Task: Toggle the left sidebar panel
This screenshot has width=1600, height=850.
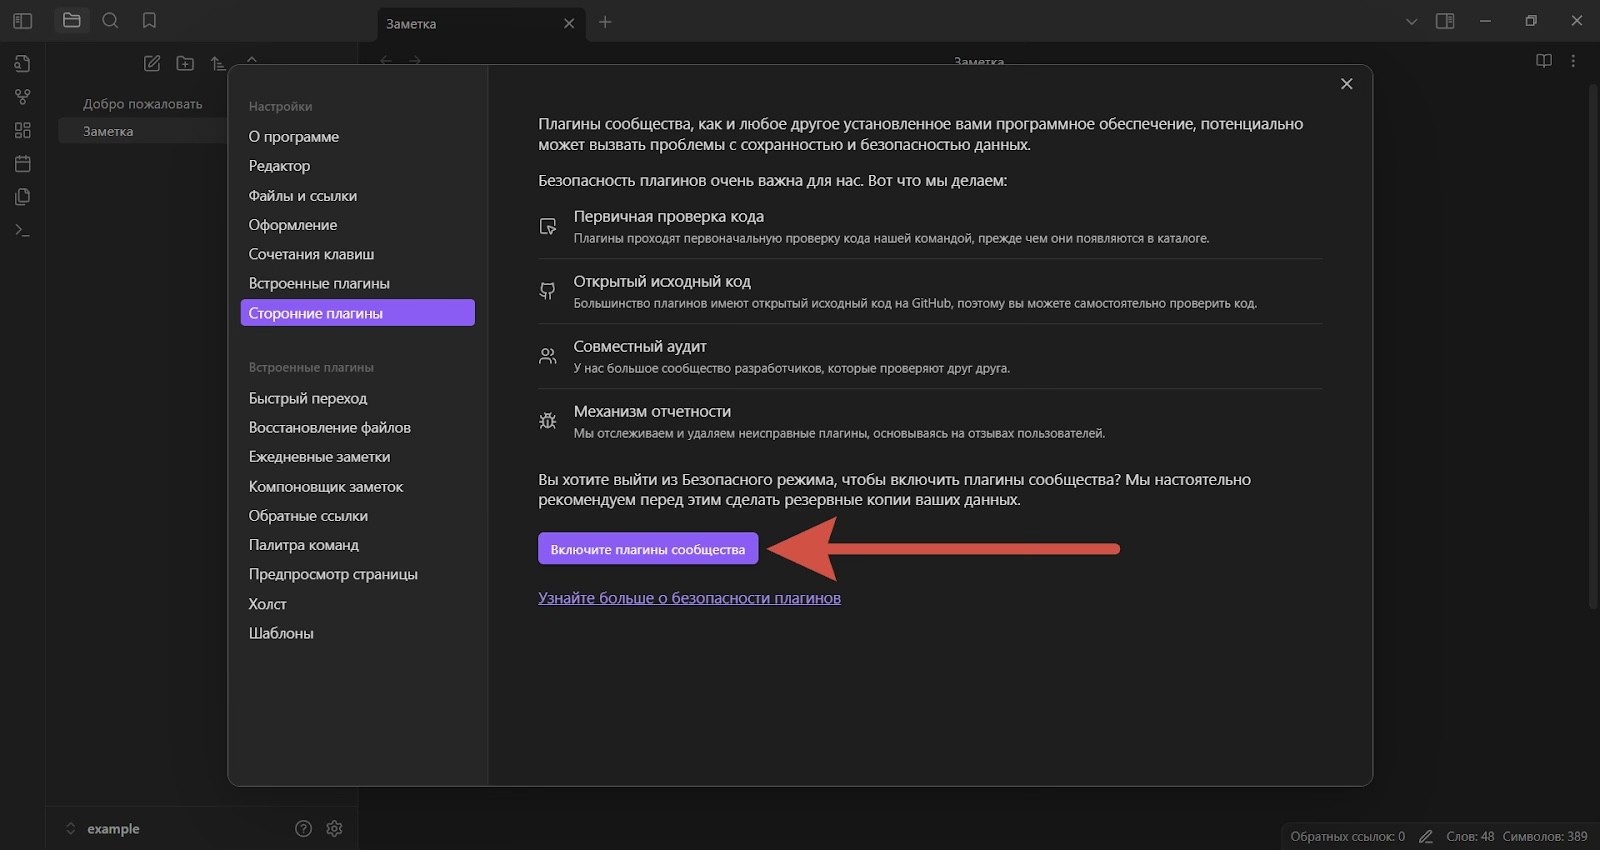Action: tap(22, 20)
